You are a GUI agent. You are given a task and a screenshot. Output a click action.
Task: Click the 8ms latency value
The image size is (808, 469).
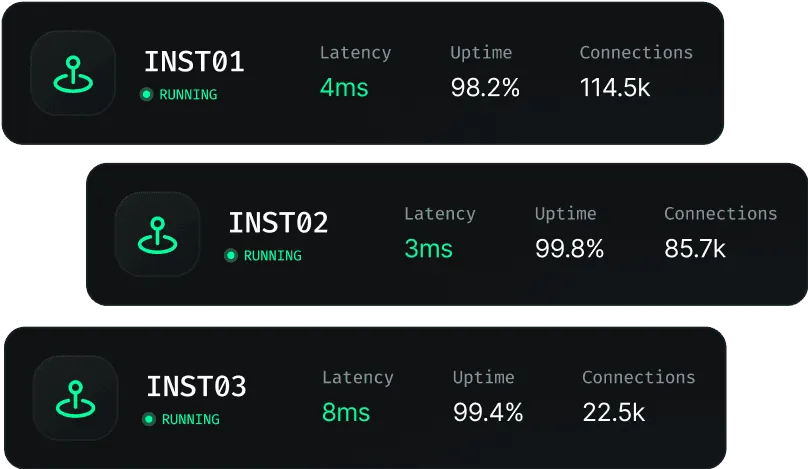point(346,412)
